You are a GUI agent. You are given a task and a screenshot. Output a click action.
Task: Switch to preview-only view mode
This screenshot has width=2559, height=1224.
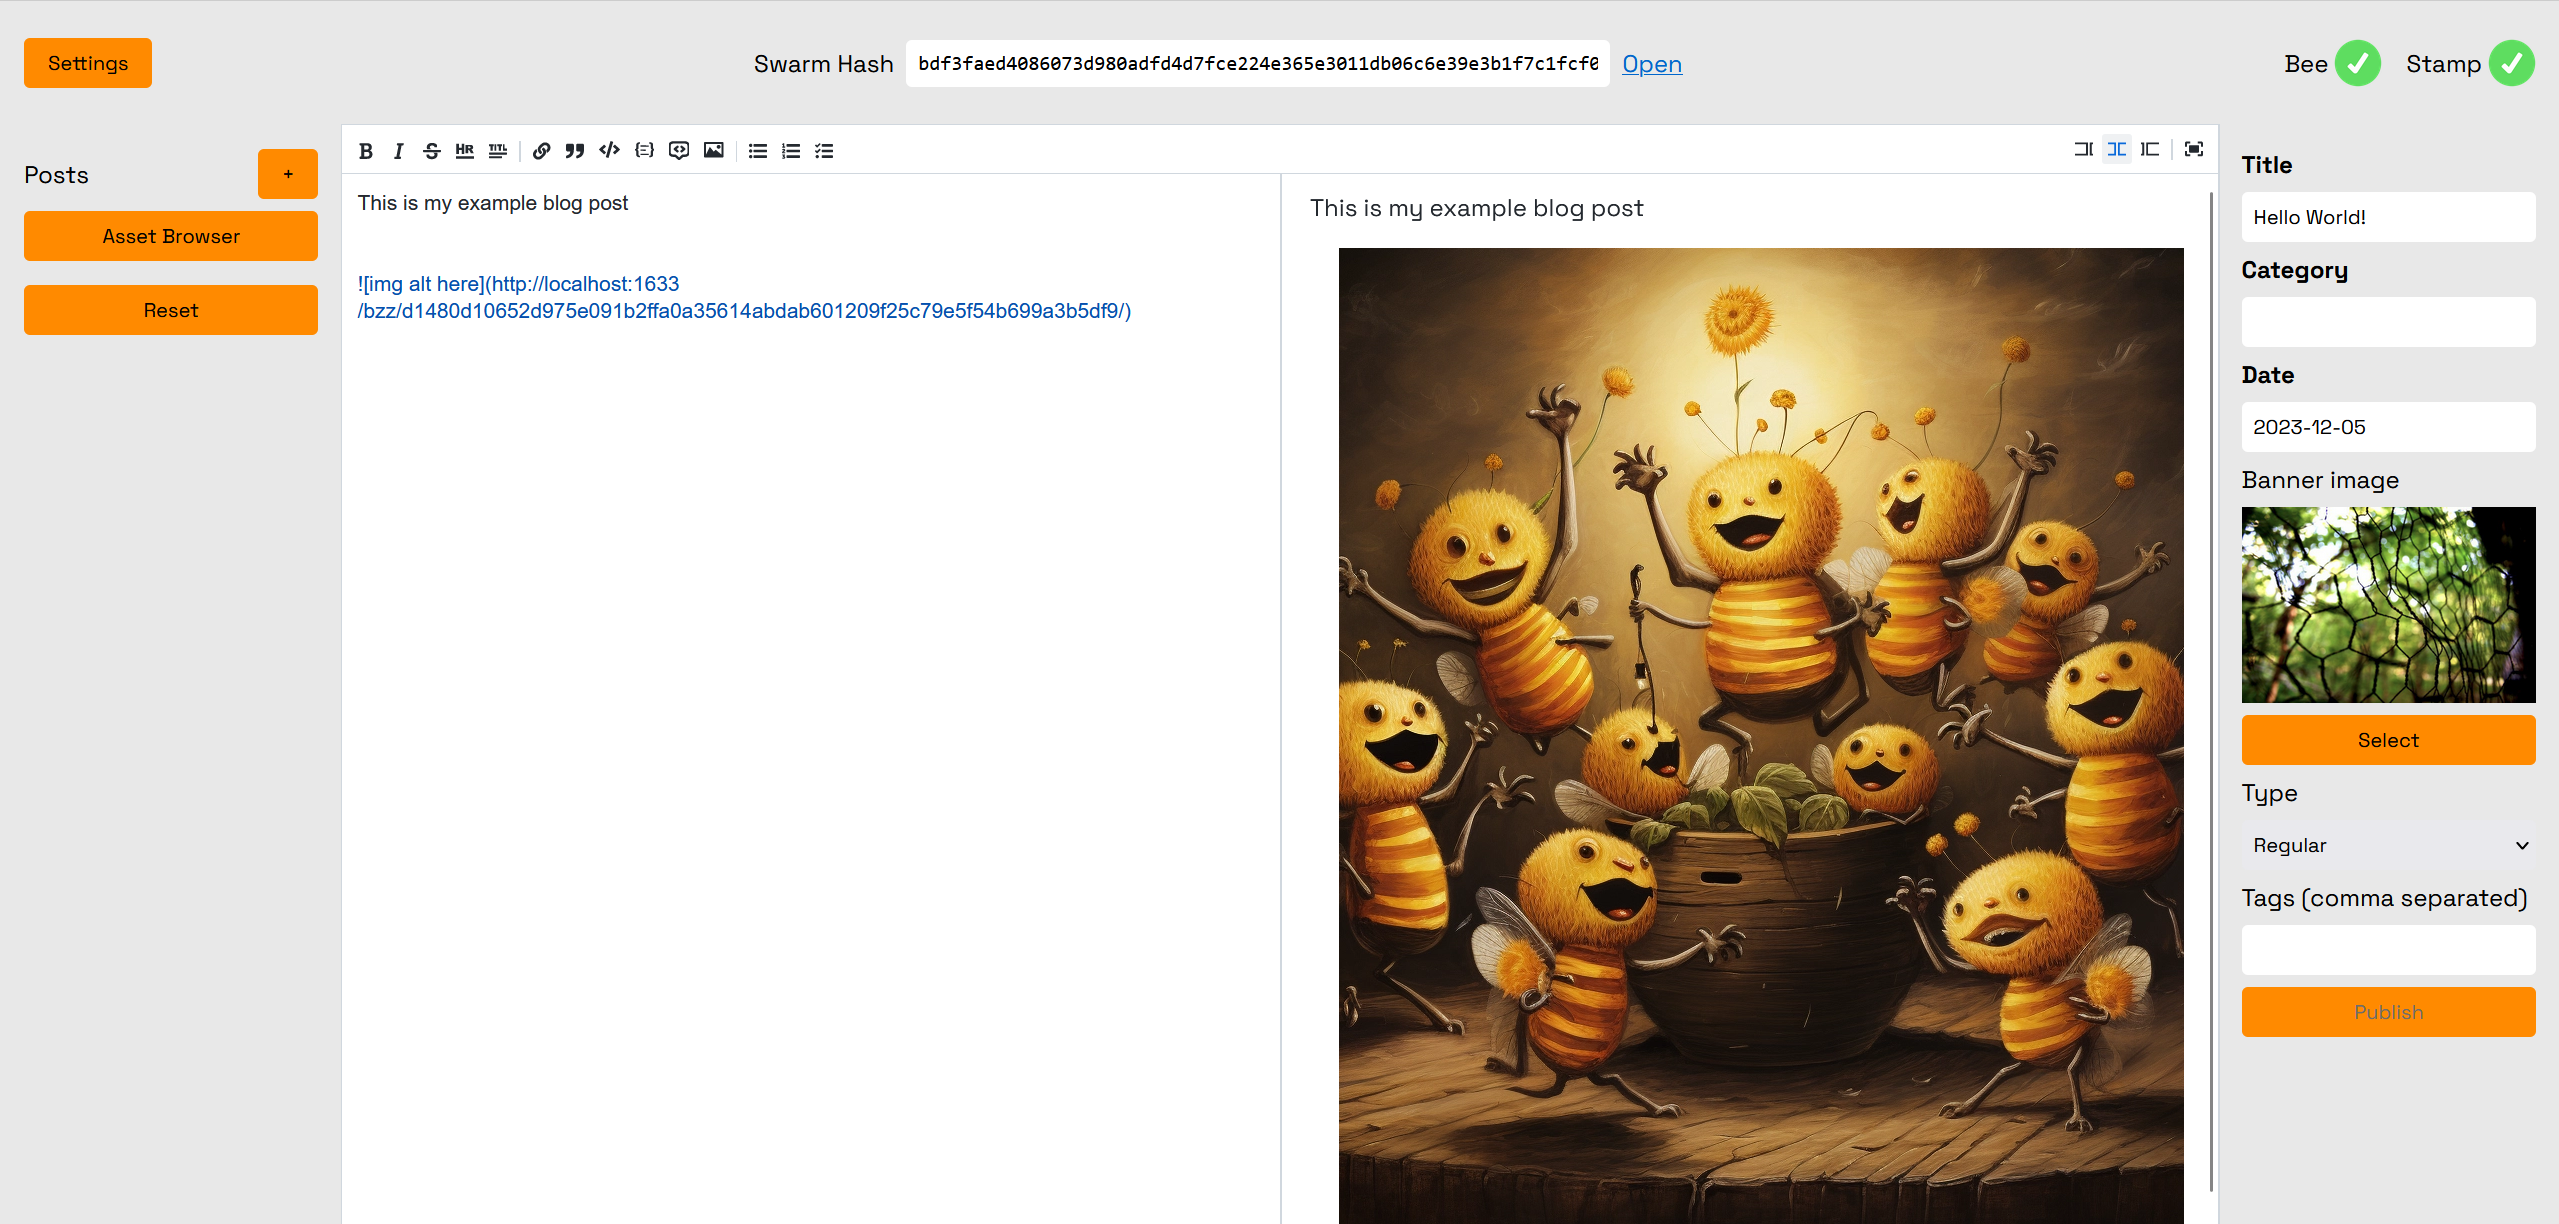click(2150, 149)
